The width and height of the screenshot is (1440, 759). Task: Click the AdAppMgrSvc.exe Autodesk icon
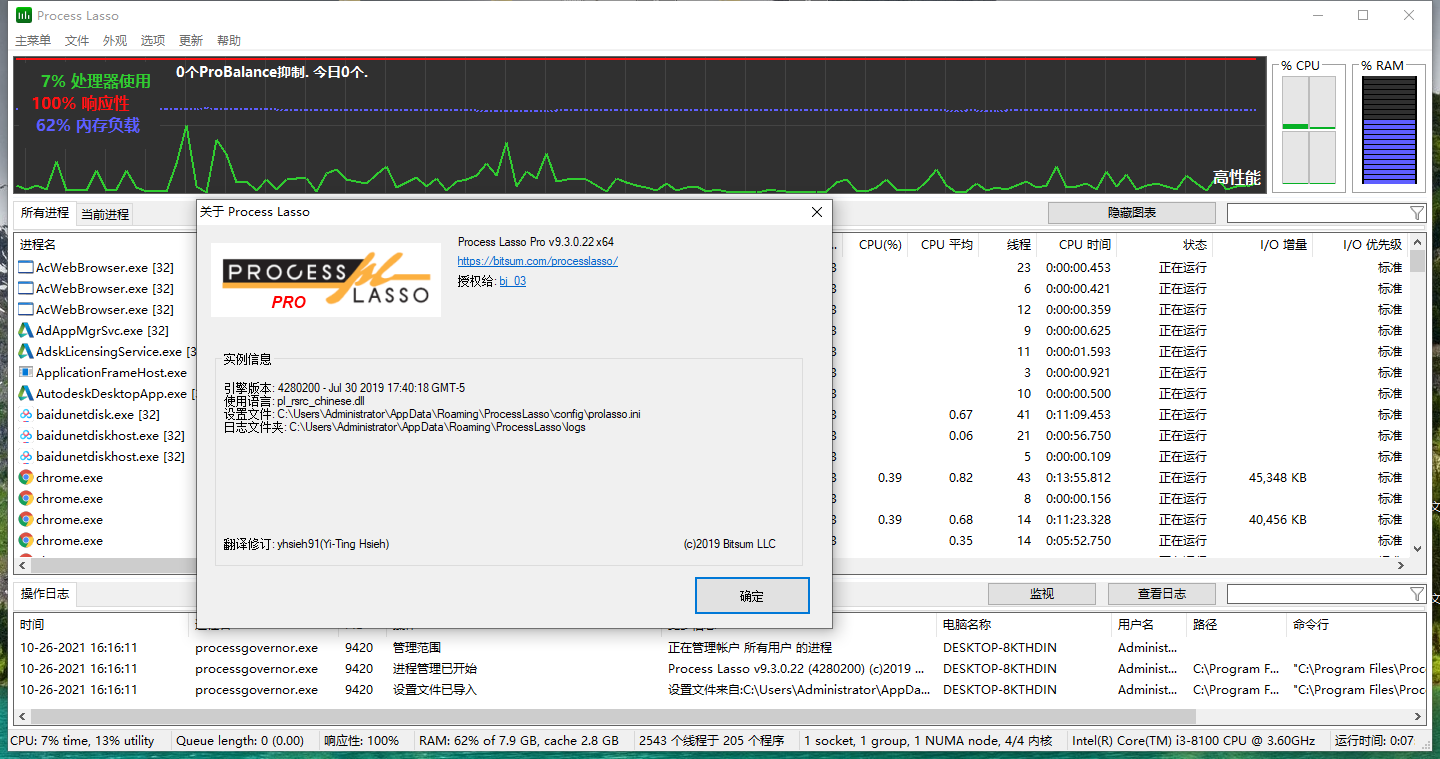[x=26, y=330]
